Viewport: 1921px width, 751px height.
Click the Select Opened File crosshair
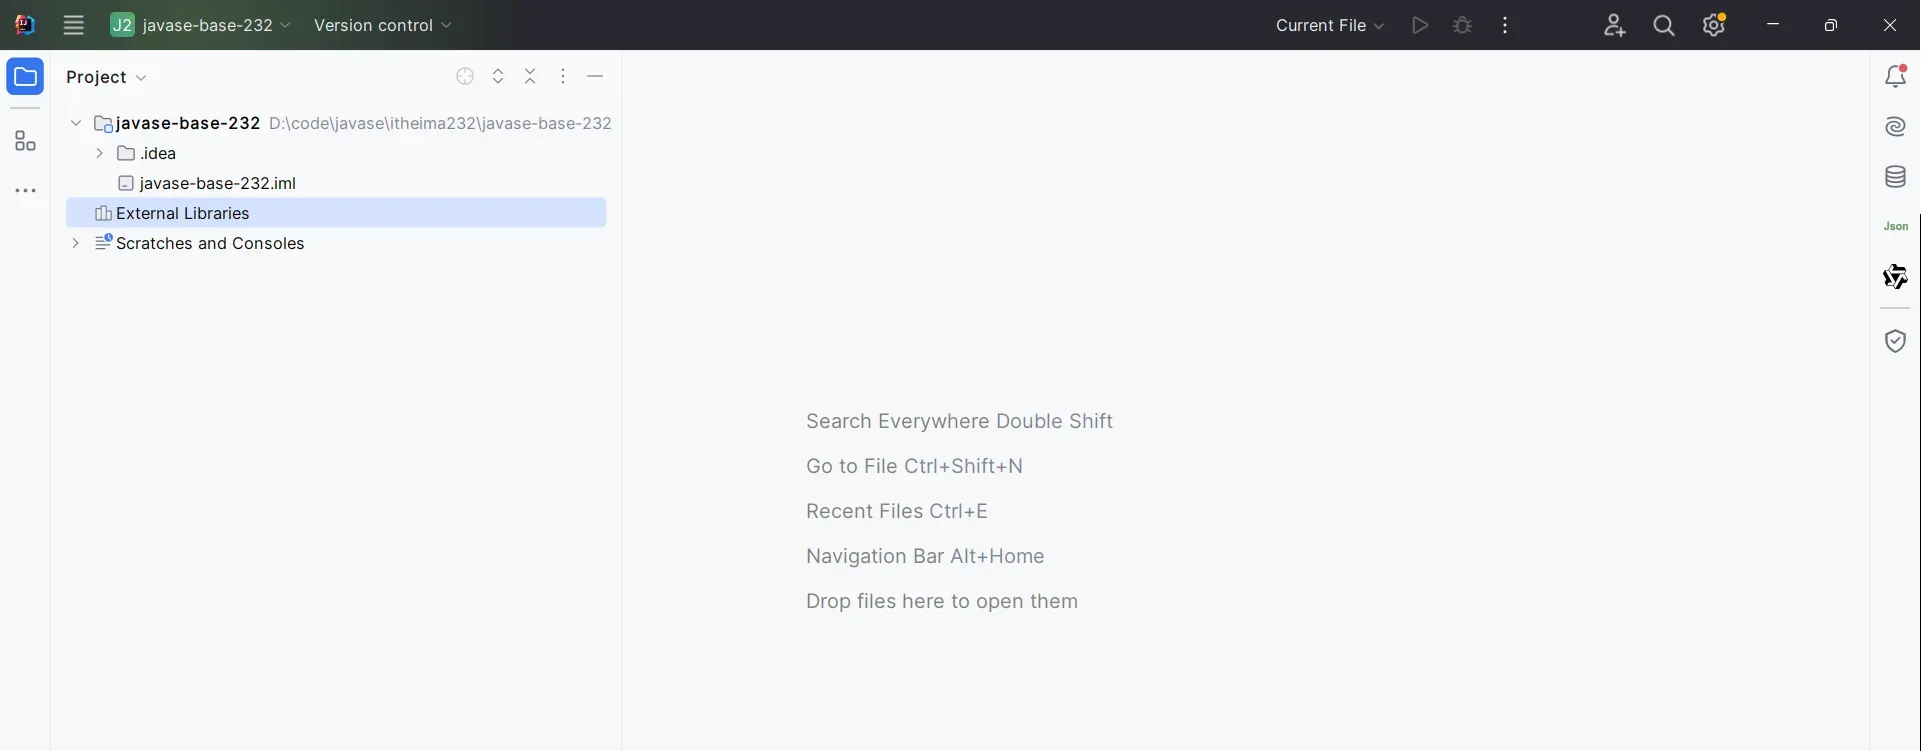(465, 77)
